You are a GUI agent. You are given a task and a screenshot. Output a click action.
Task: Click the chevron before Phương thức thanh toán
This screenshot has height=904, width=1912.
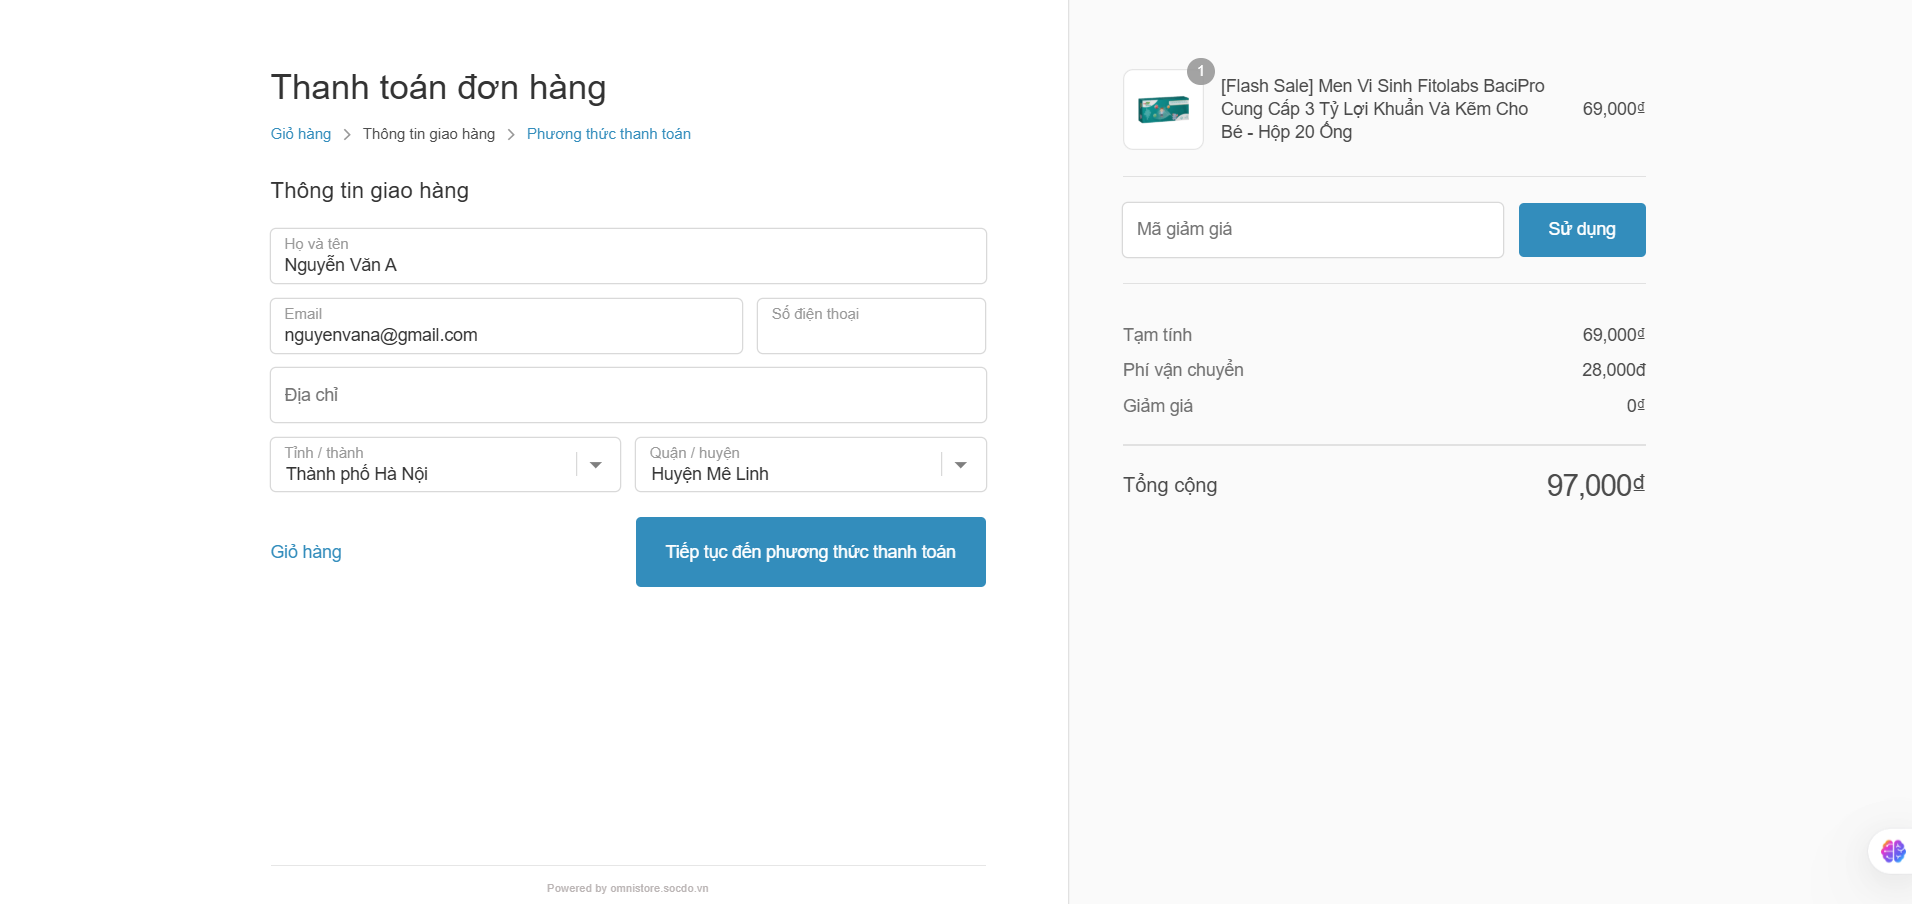coord(511,135)
